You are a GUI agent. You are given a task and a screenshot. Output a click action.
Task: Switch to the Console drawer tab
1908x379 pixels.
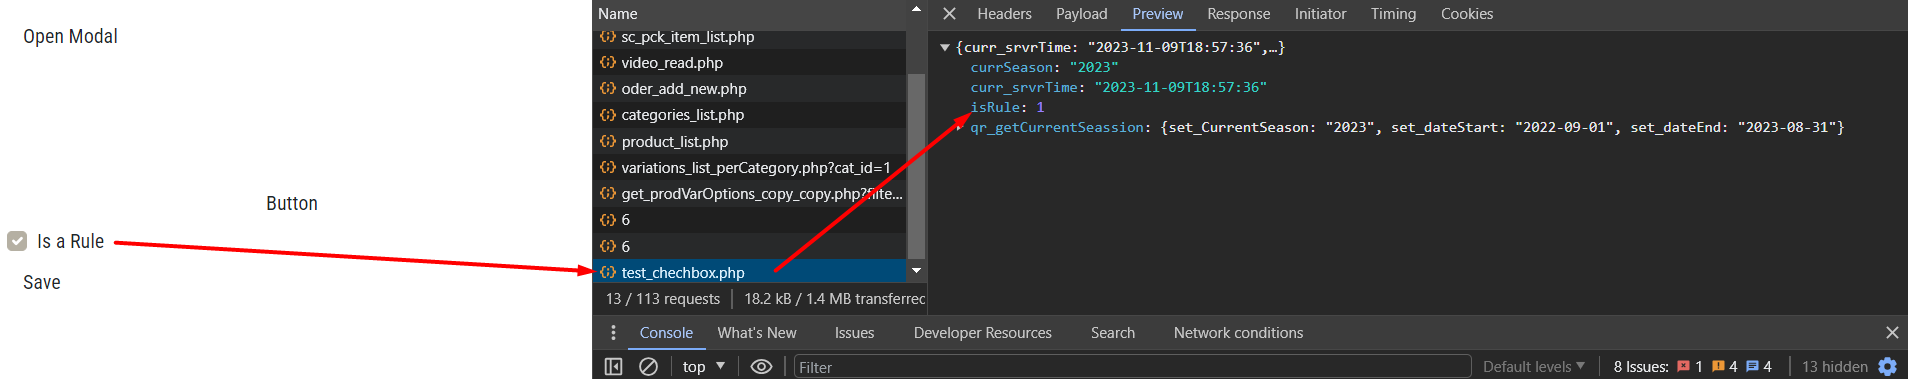(x=666, y=333)
